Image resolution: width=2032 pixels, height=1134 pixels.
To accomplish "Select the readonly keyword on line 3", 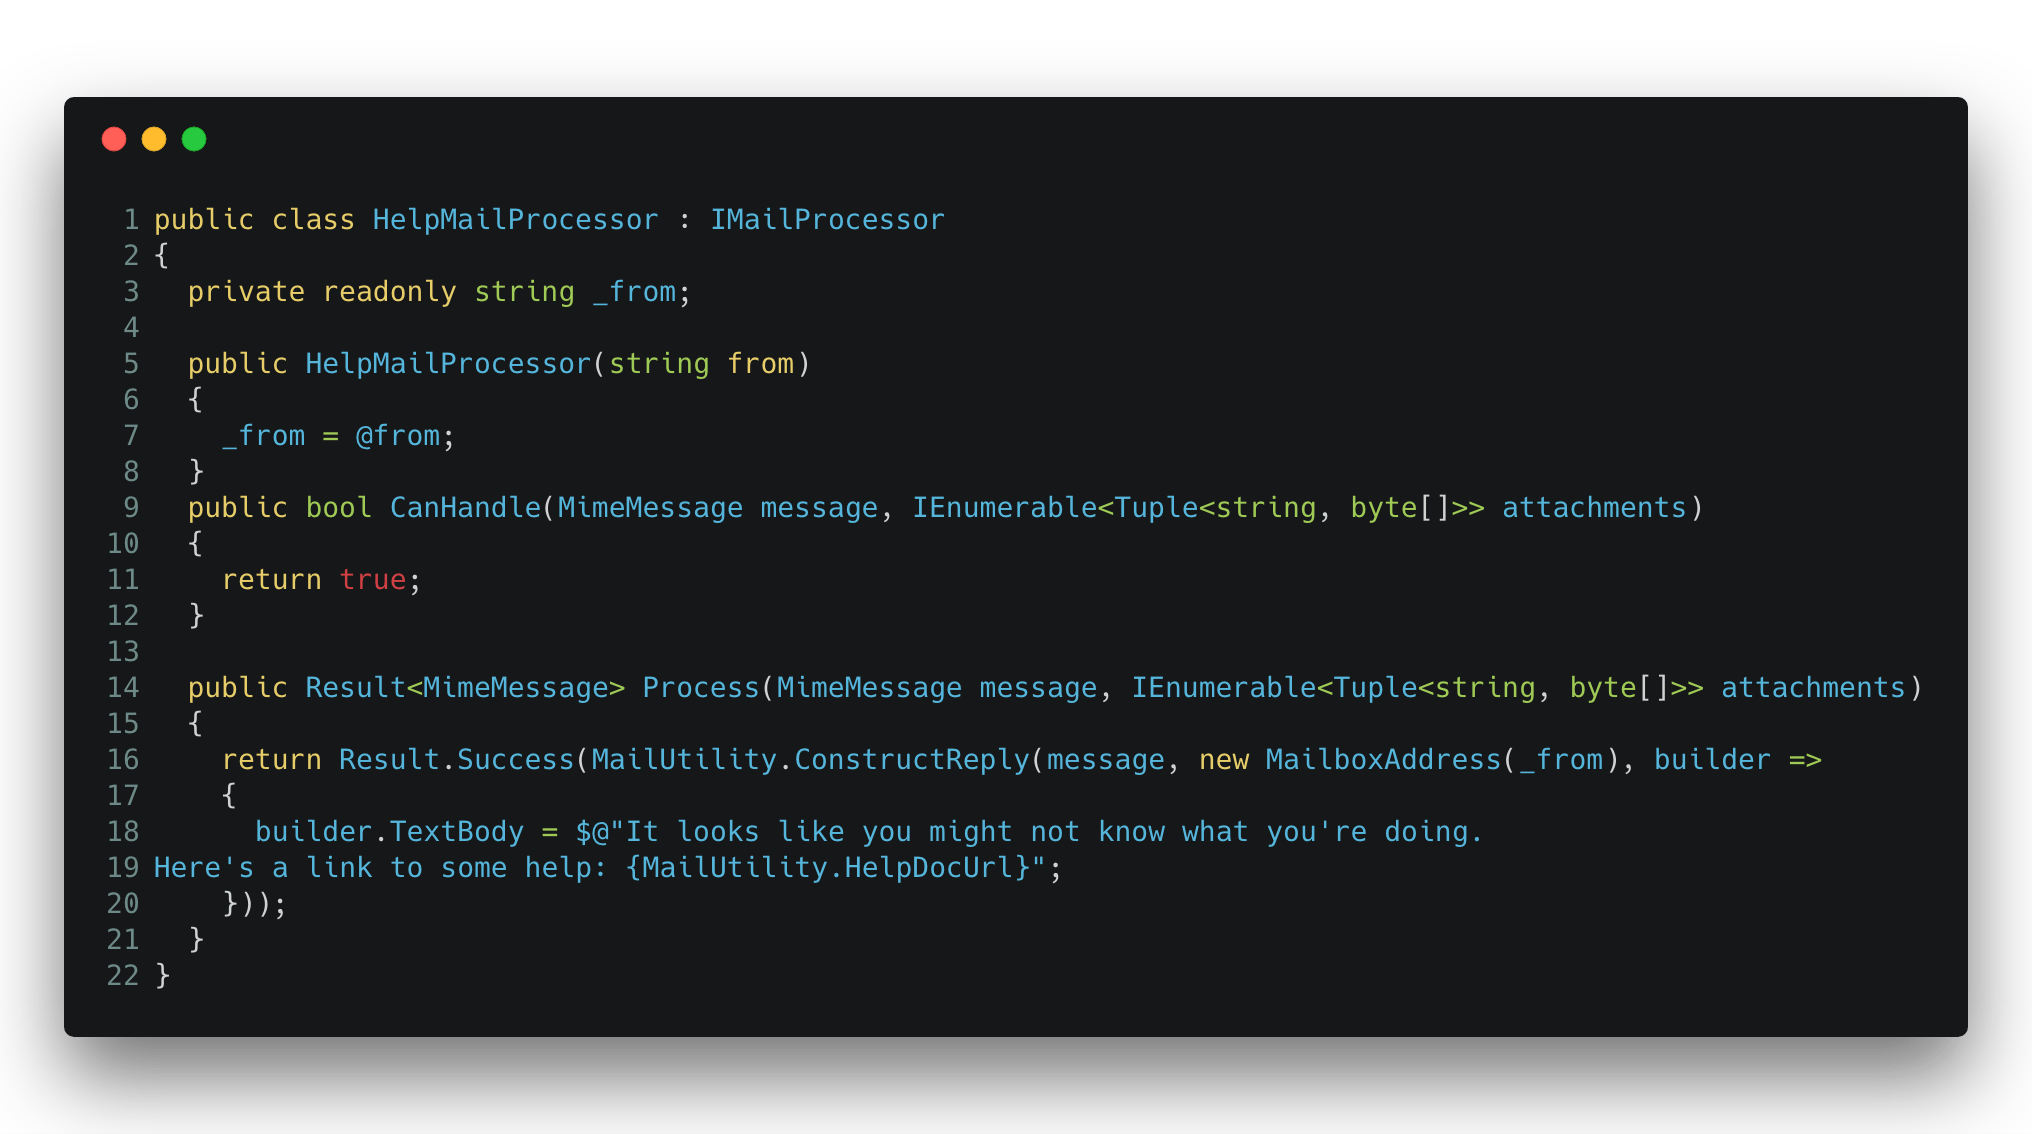I will [x=389, y=292].
